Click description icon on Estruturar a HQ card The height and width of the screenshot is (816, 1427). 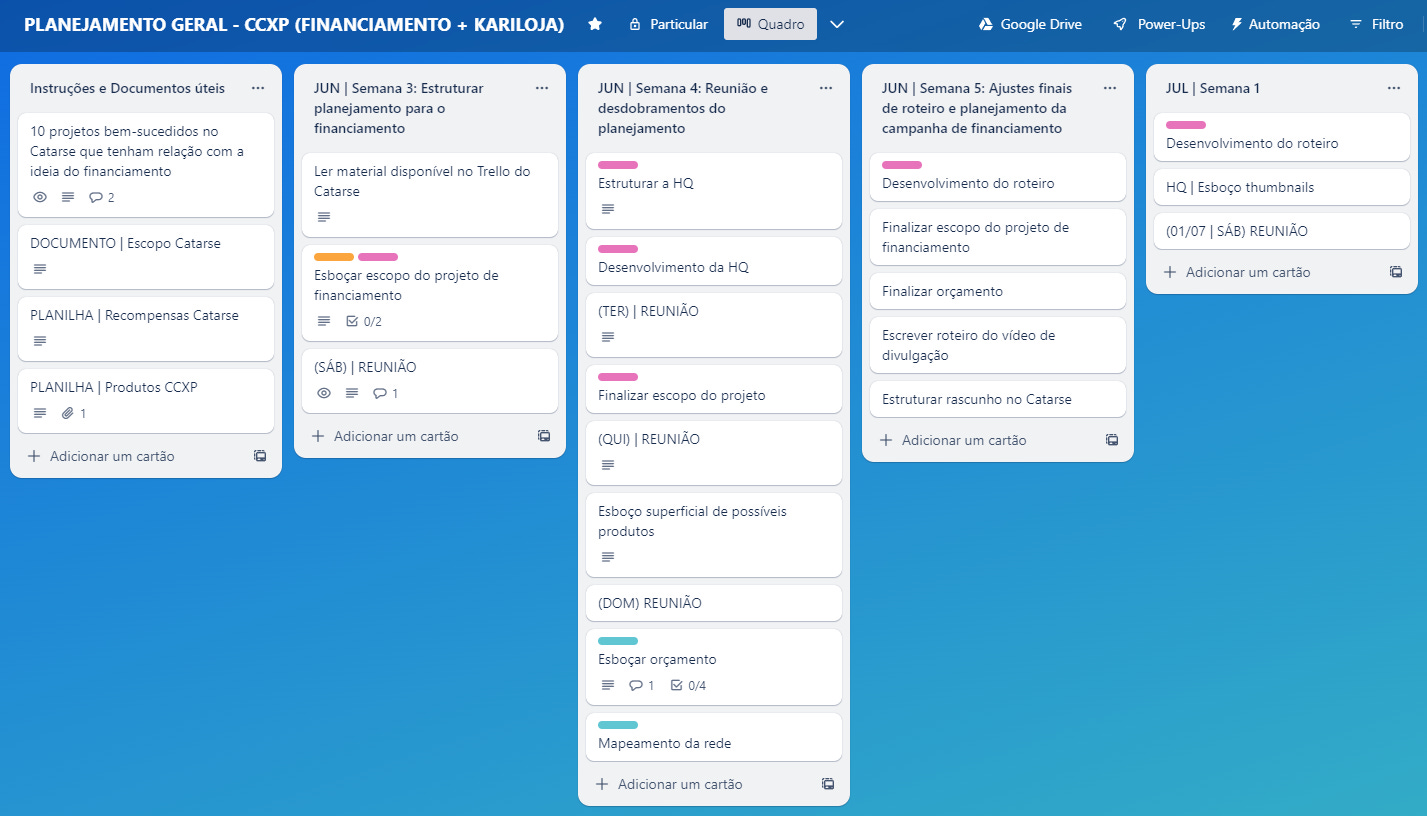[x=608, y=209]
